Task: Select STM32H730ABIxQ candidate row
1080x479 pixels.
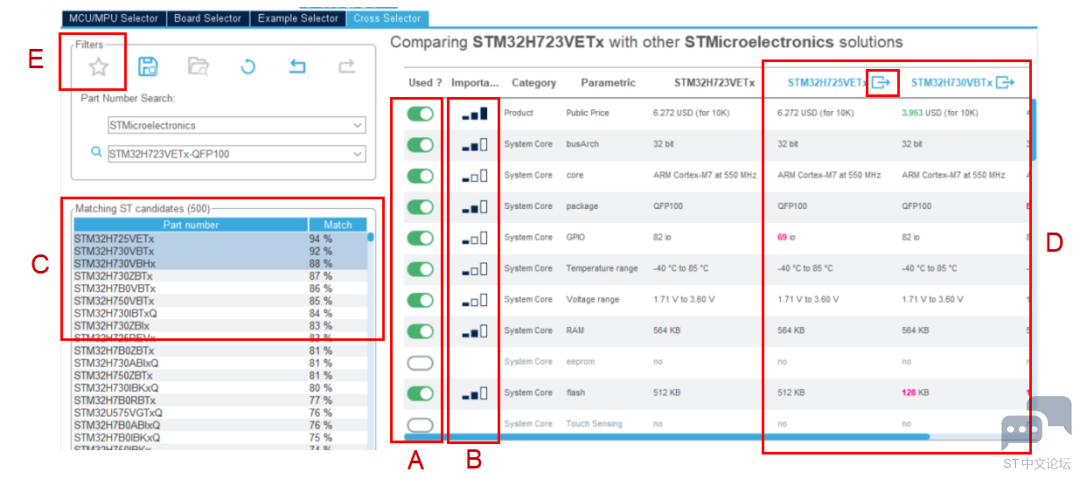Action: click(x=220, y=363)
